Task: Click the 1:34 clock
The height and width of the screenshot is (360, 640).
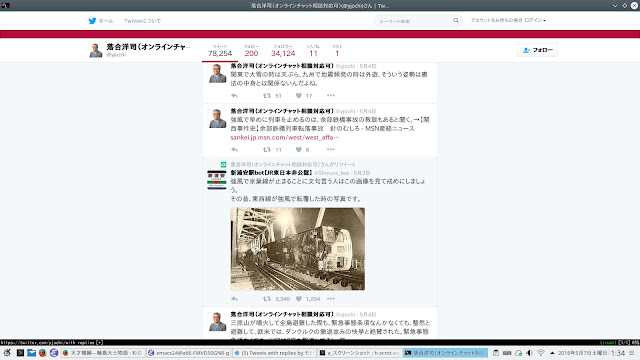Action: 618,353
